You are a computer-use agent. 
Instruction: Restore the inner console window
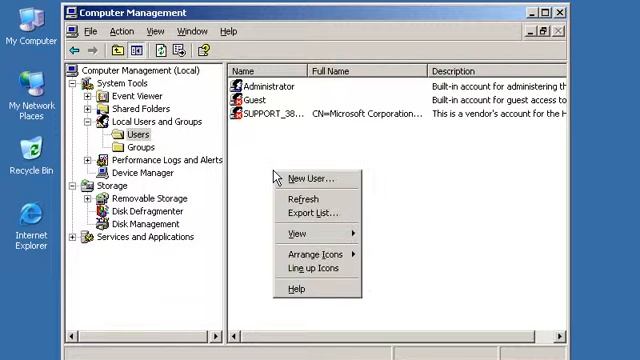(543, 31)
